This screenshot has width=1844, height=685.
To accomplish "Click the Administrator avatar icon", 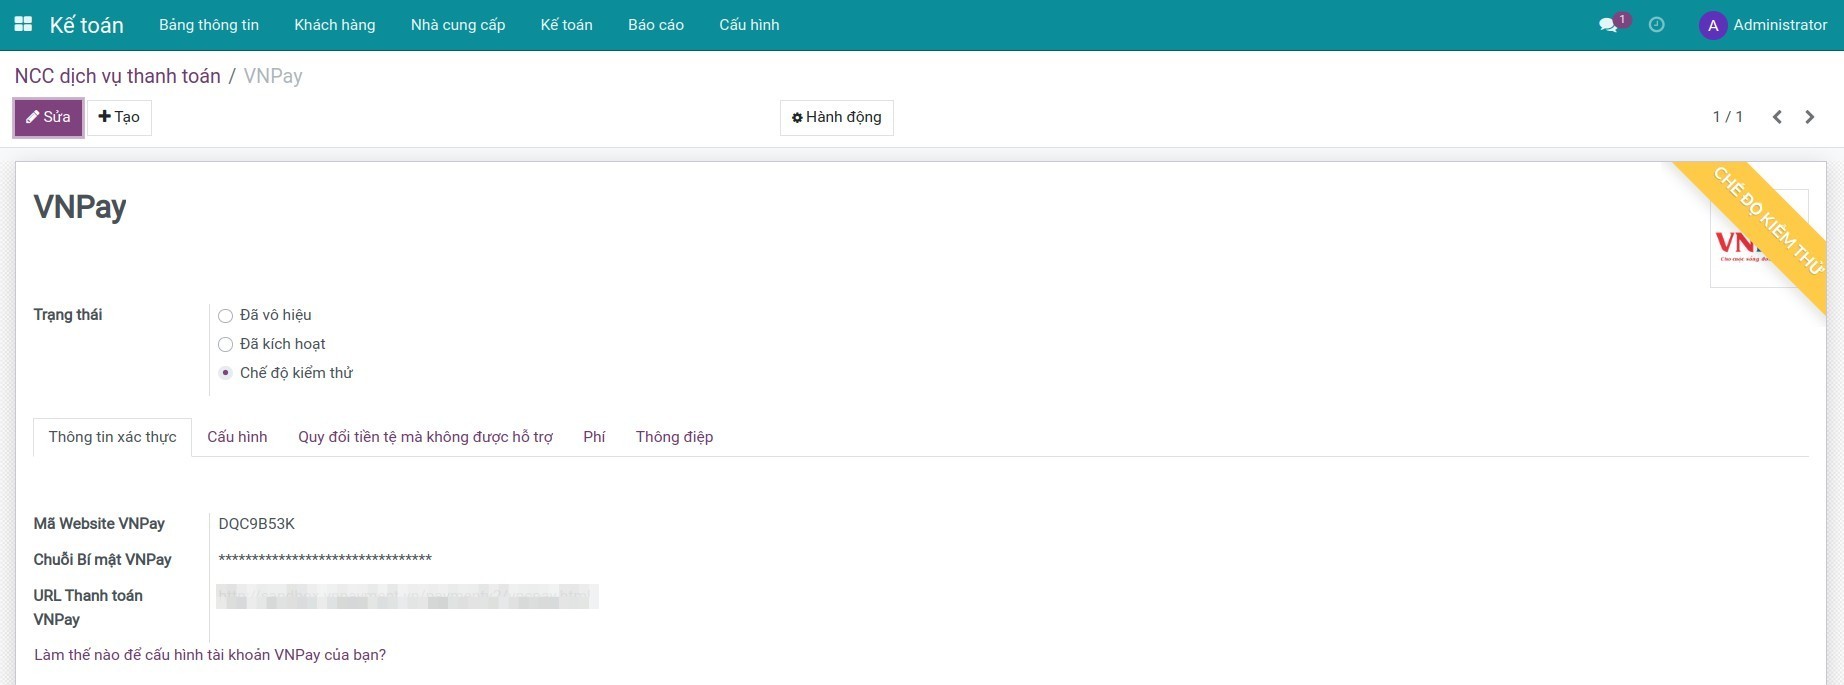I will pos(1712,25).
